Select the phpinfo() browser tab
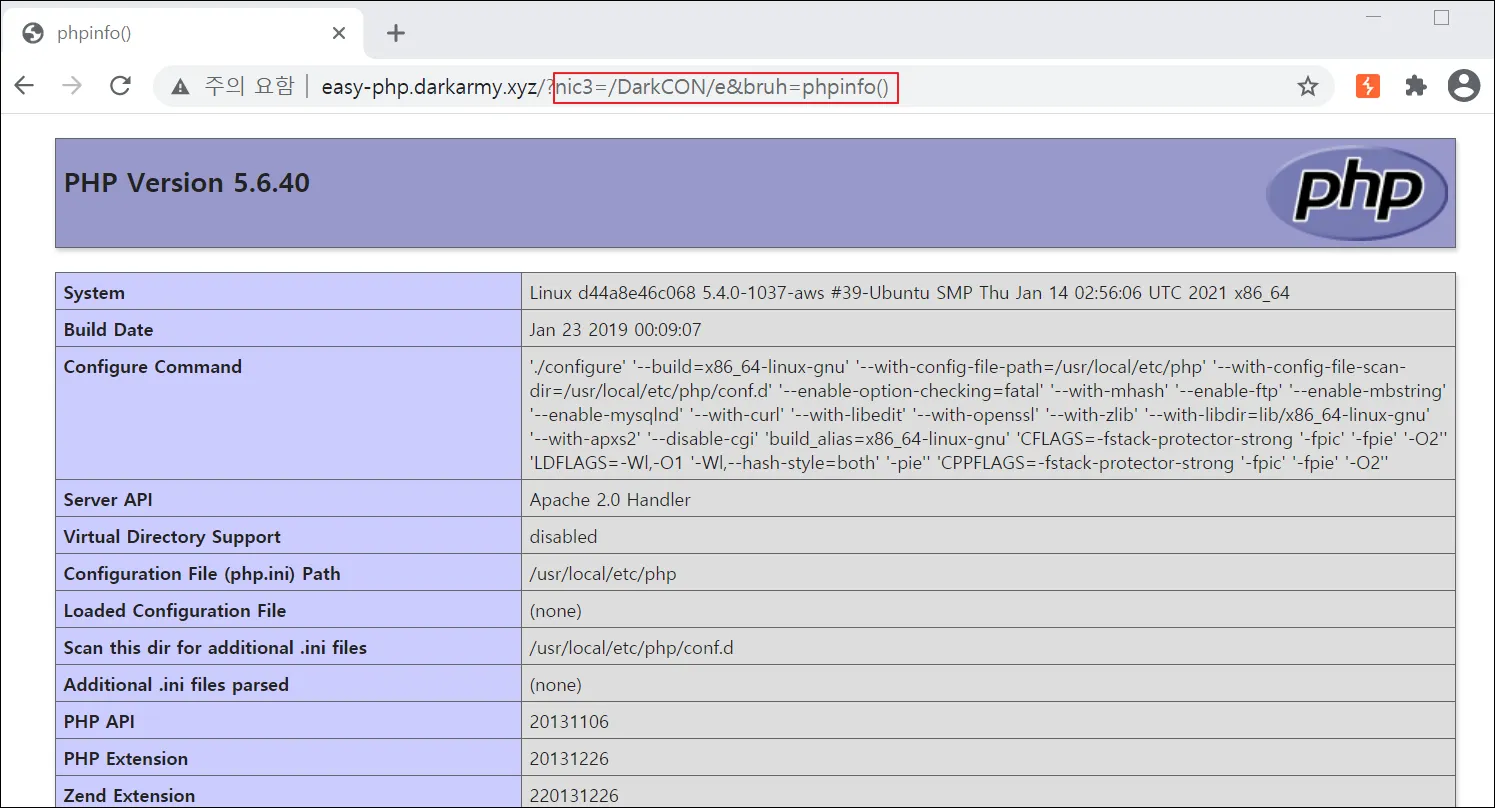 click(x=185, y=33)
